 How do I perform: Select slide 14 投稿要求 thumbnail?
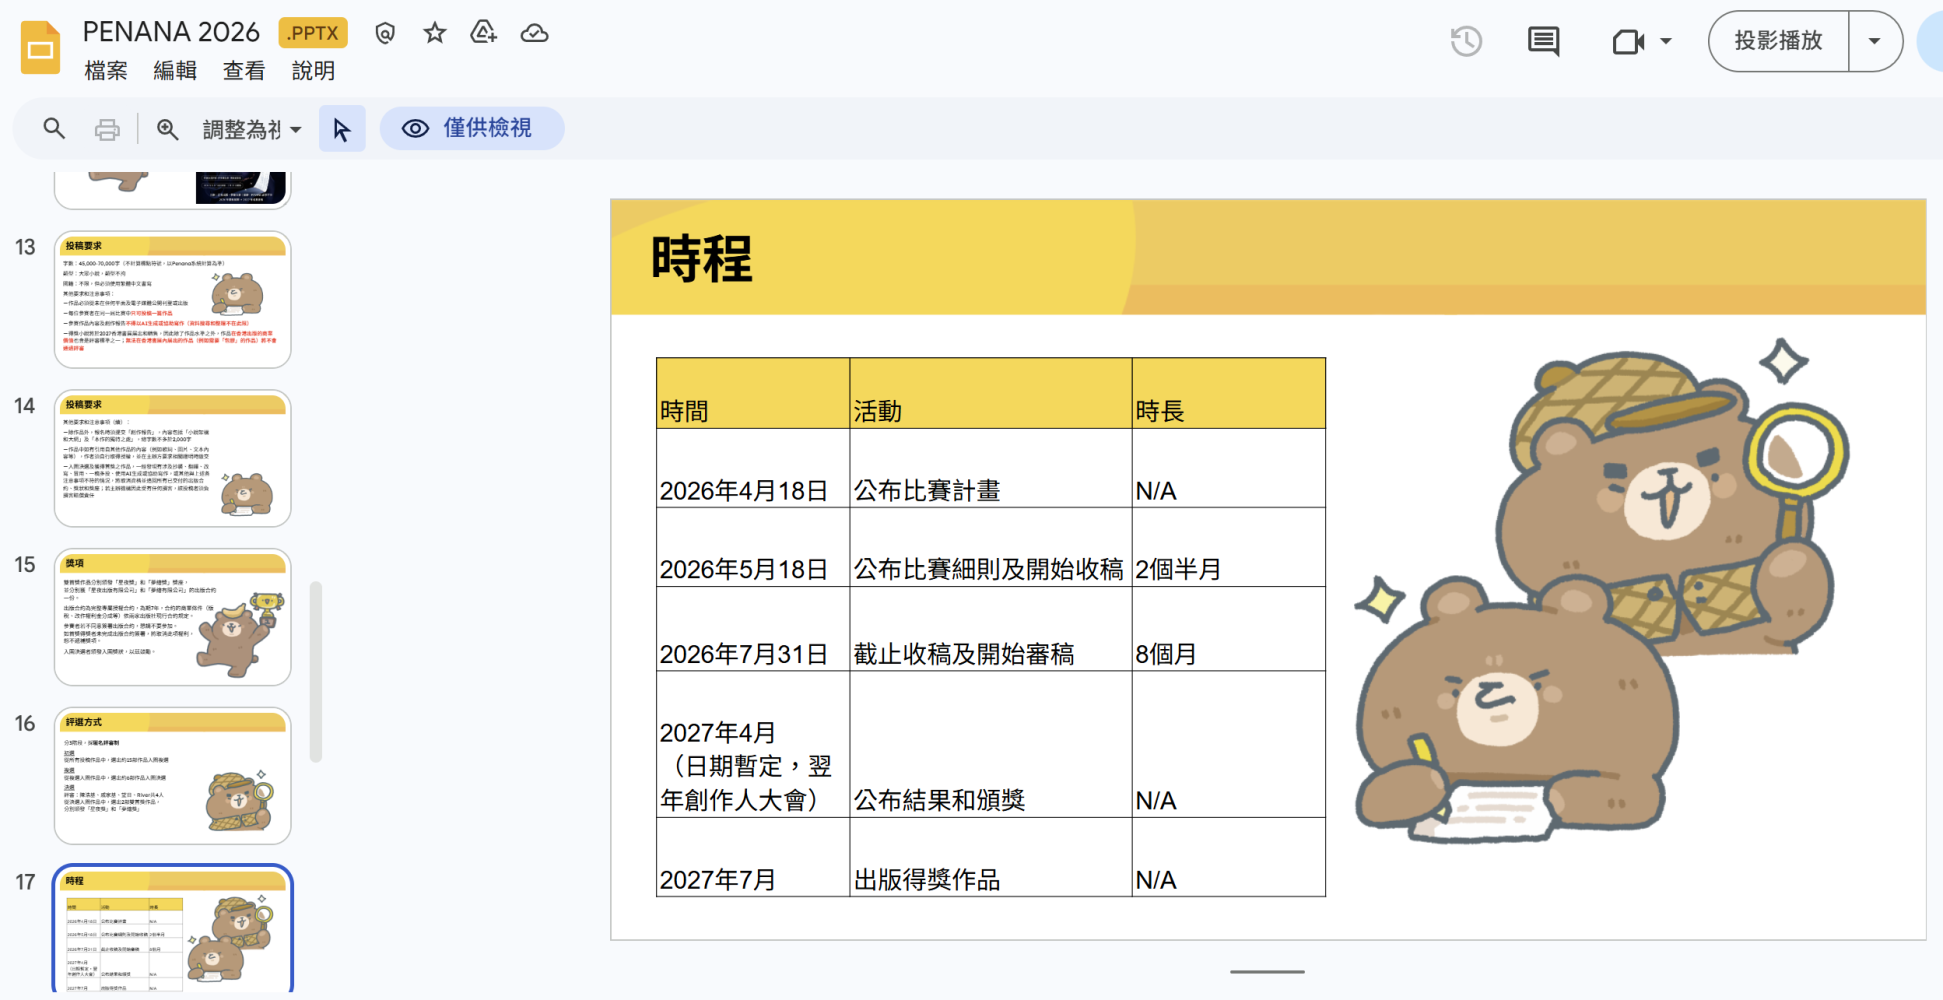pyautogui.click(x=173, y=458)
